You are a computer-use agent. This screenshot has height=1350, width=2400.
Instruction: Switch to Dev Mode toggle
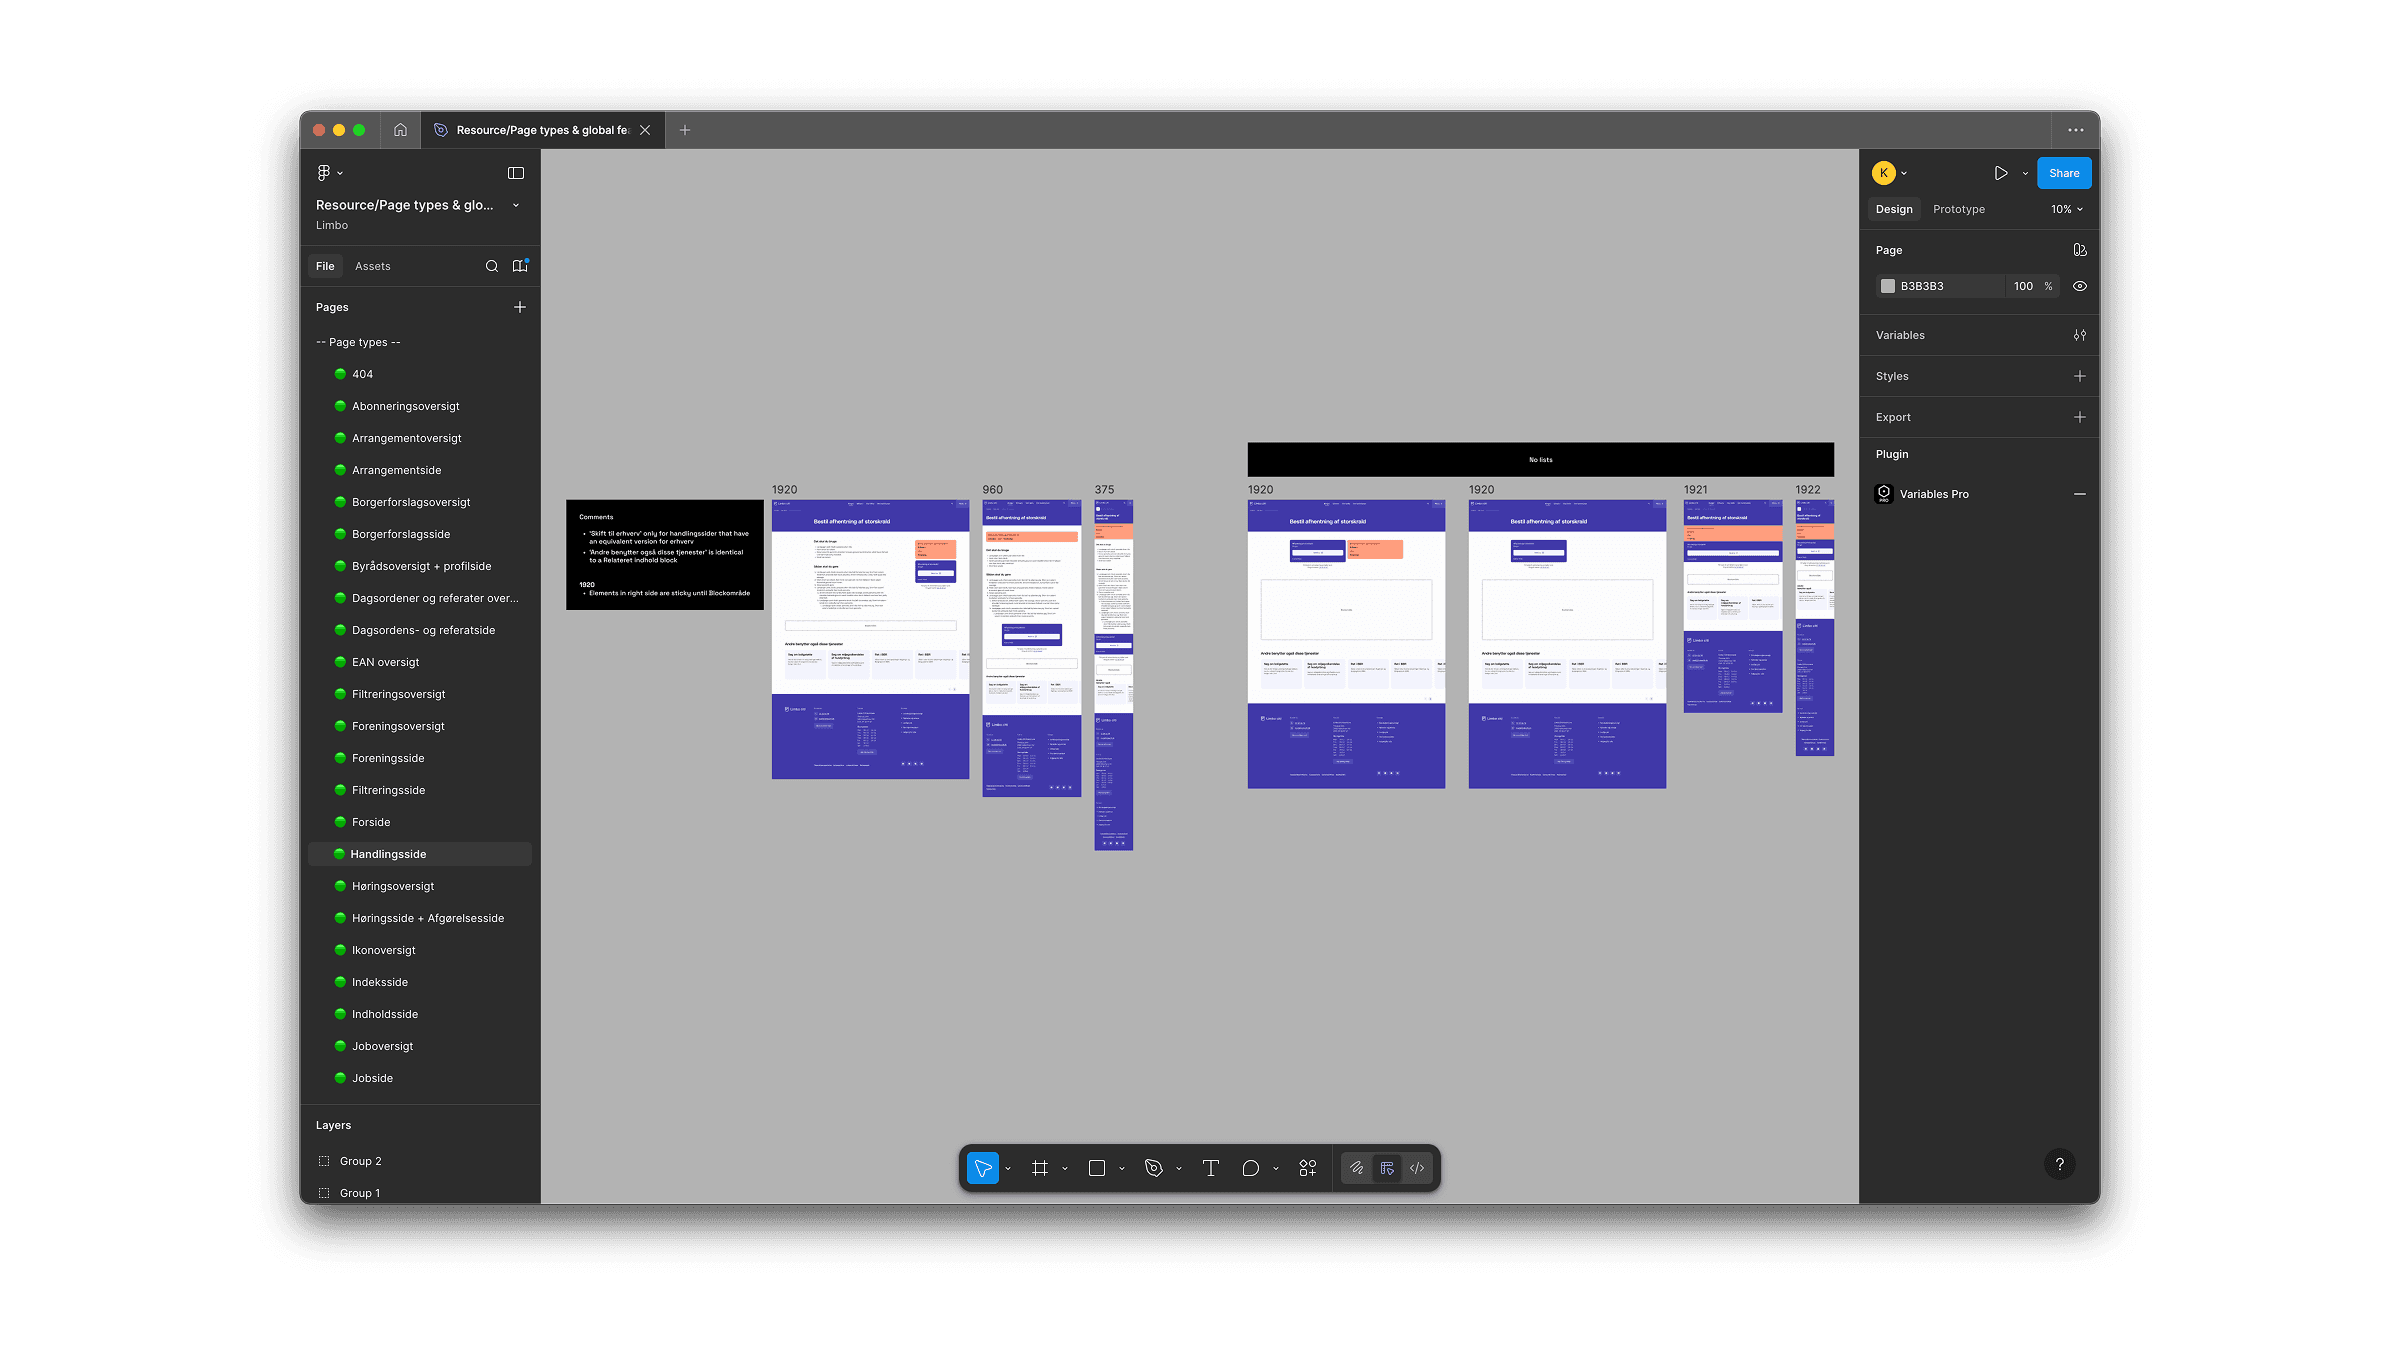tap(1417, 1168)
